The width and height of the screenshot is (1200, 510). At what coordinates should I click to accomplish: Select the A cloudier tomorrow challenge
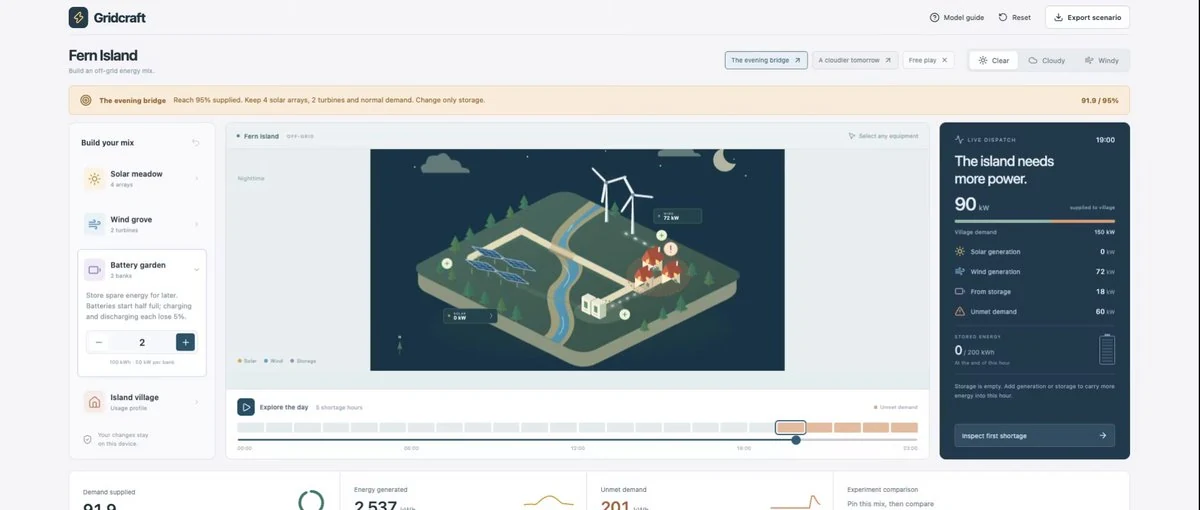(x=855, y=60)
